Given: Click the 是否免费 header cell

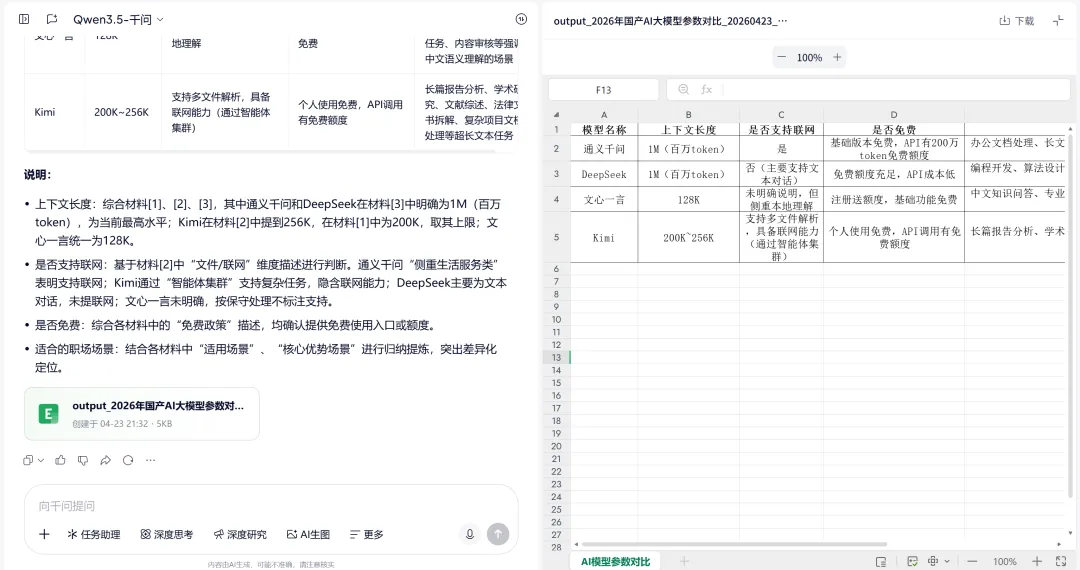Looking at the screenshot, I should tap(894, 129).
